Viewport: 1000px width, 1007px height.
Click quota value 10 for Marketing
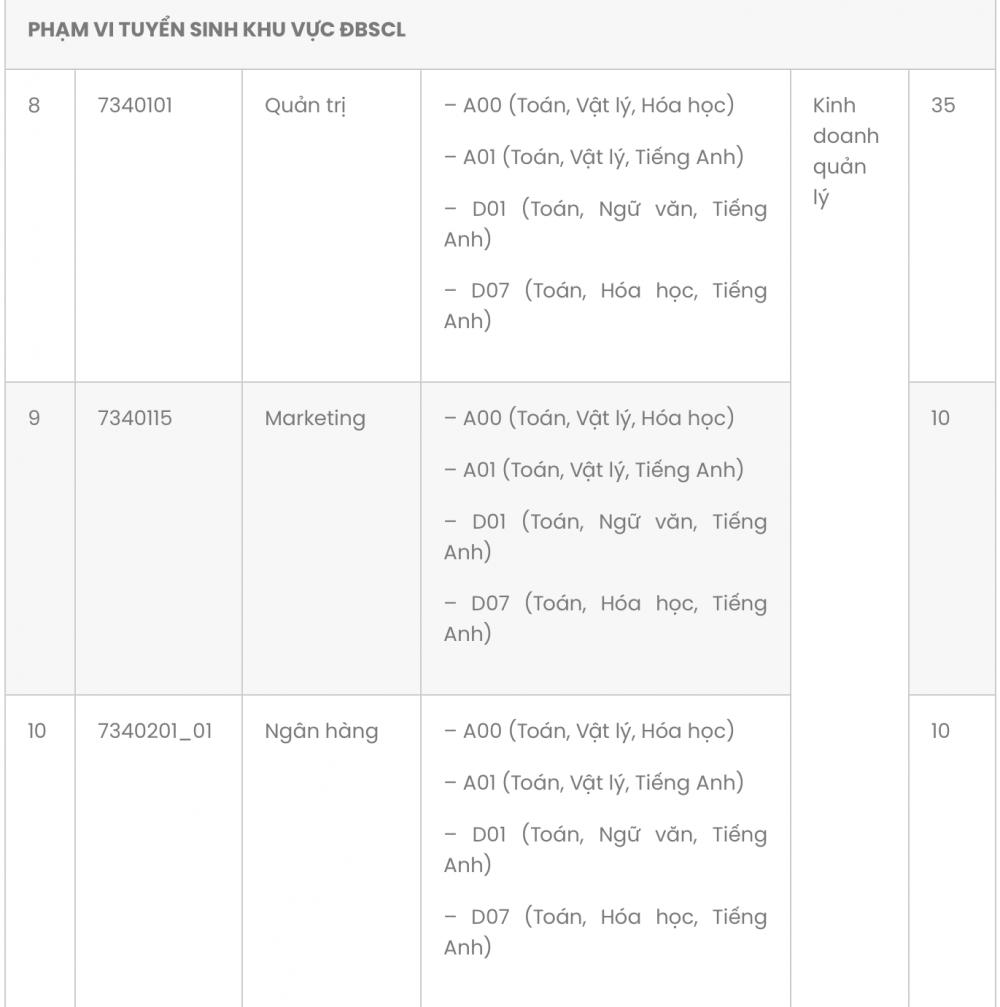940,418
